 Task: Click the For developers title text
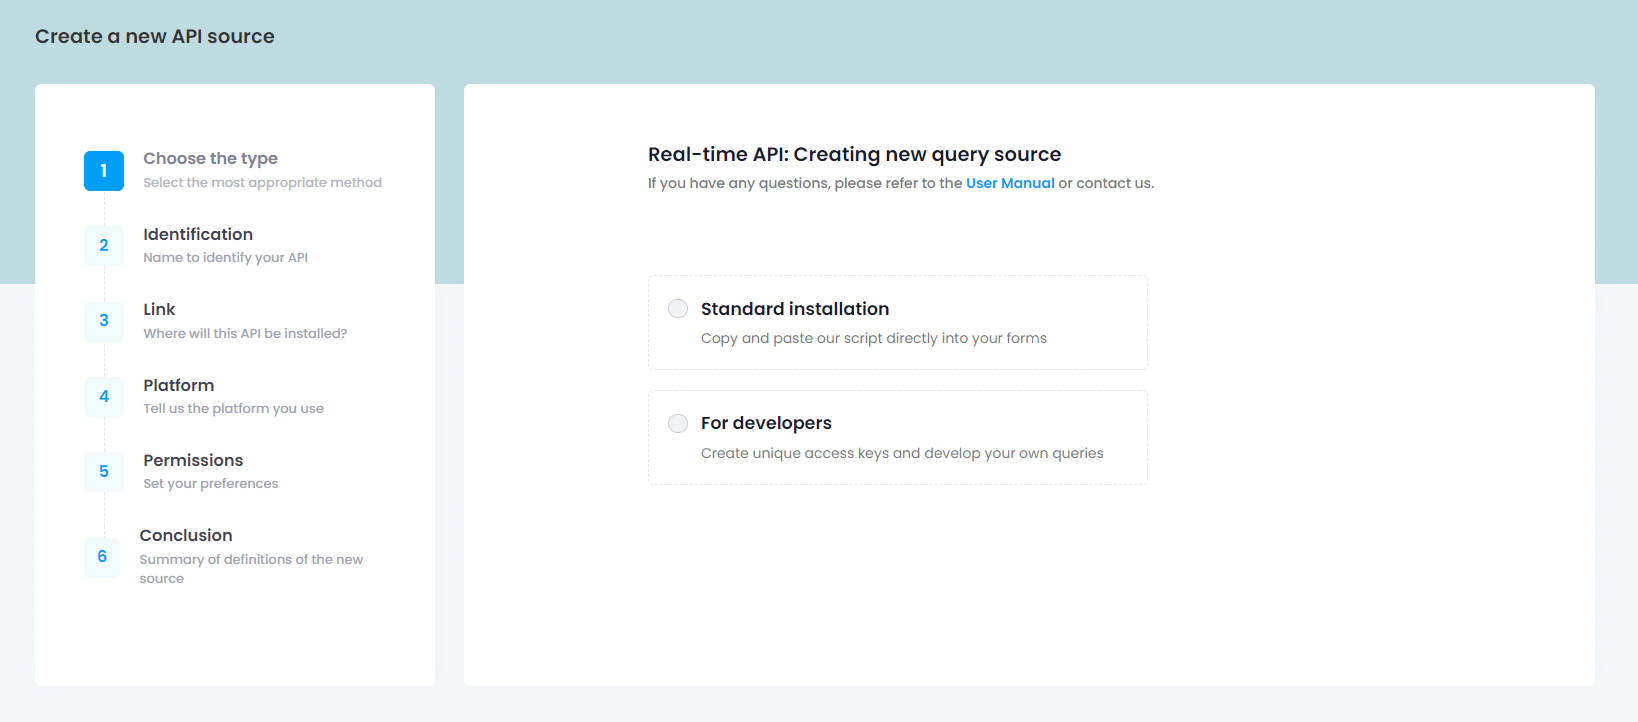coord(766,423)
